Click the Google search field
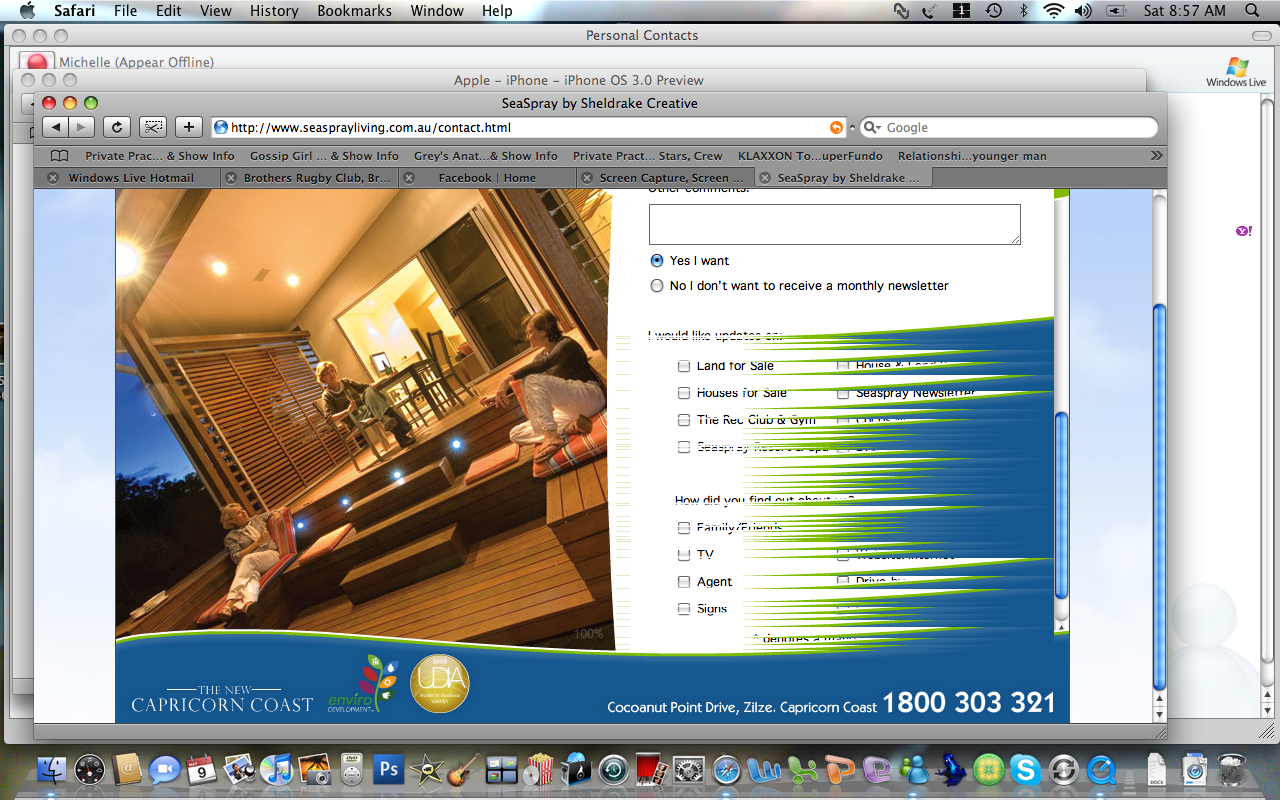This screenshot has width=1280, height=800. pyautogui.click(x=1008, y=127)
